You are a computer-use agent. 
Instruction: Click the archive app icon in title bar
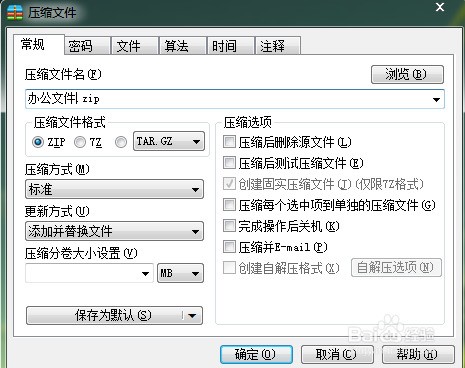15,13
